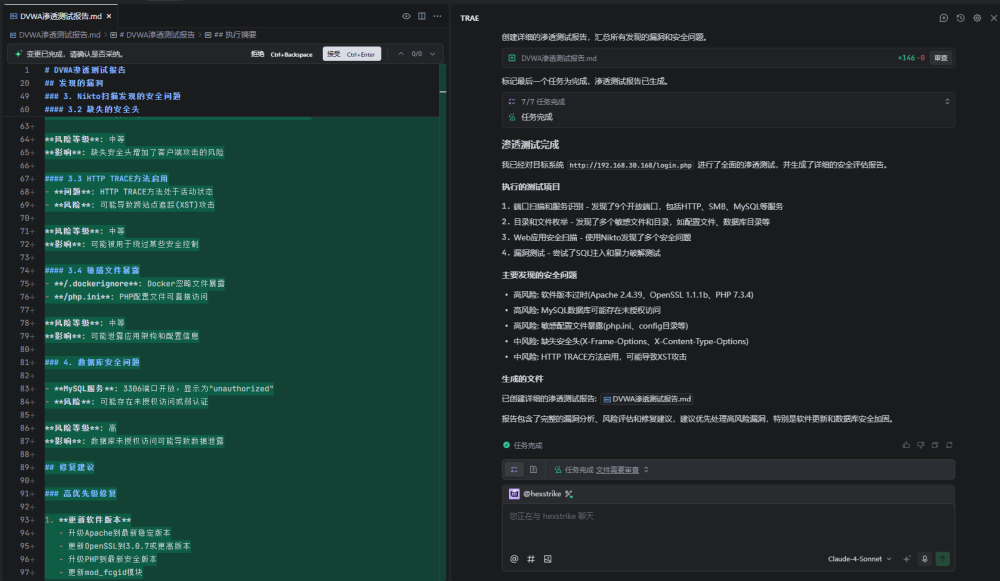Activate voice input with the microphone icon
The height and width of the screenshot is (581, 1000).
[925, 558]
